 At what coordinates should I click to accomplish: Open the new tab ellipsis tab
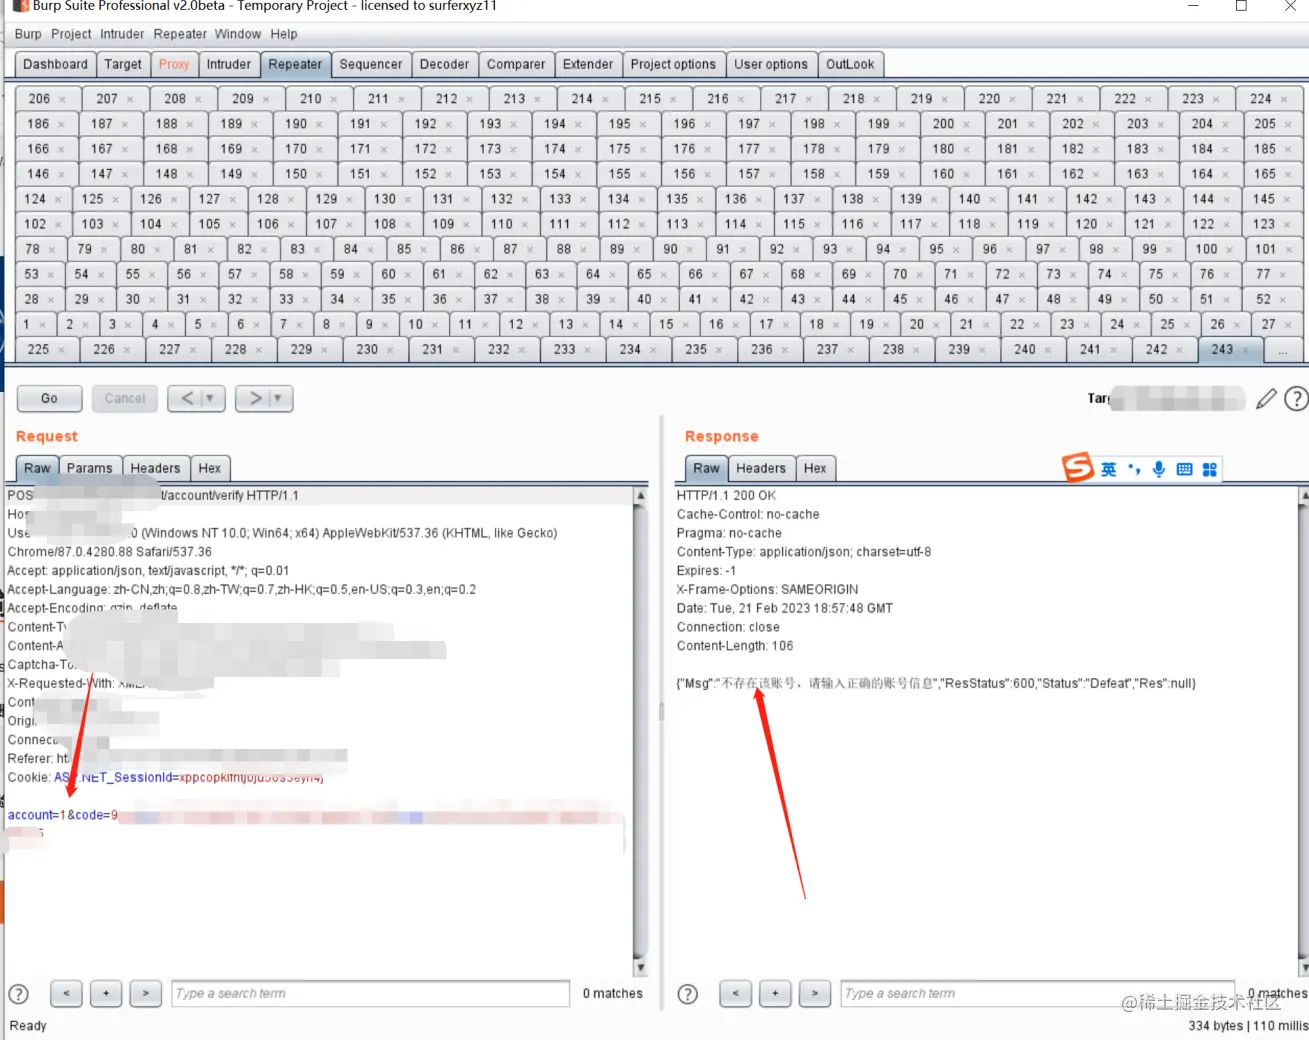[1282, 350]
